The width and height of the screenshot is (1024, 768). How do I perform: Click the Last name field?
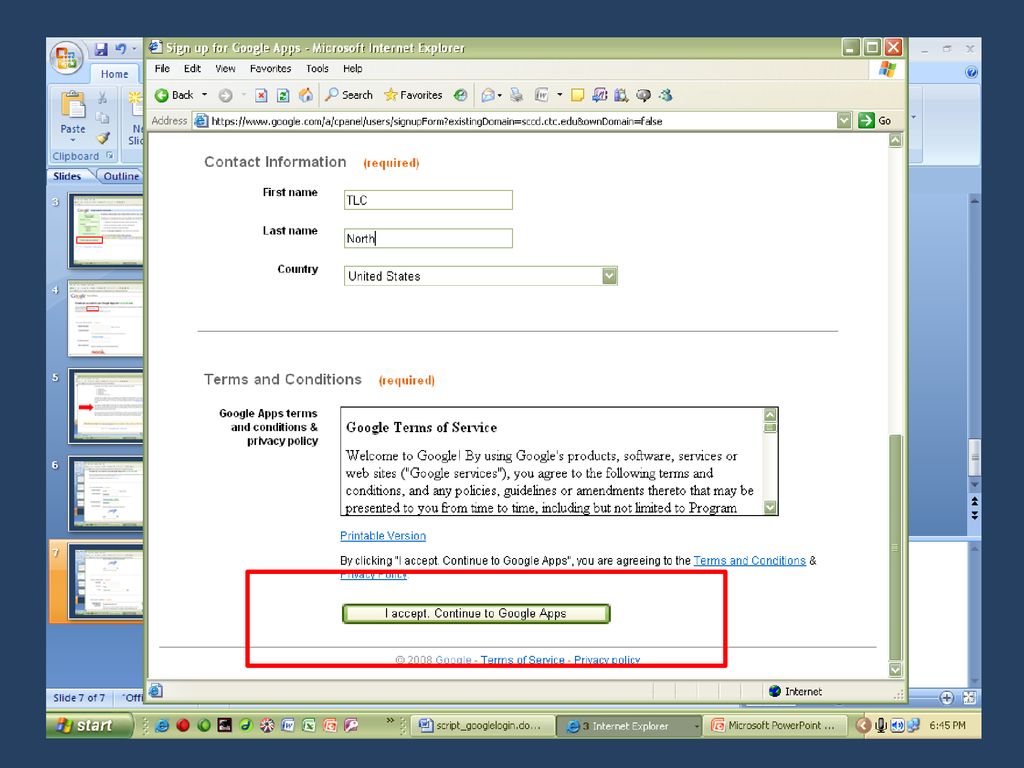point(428,238)
